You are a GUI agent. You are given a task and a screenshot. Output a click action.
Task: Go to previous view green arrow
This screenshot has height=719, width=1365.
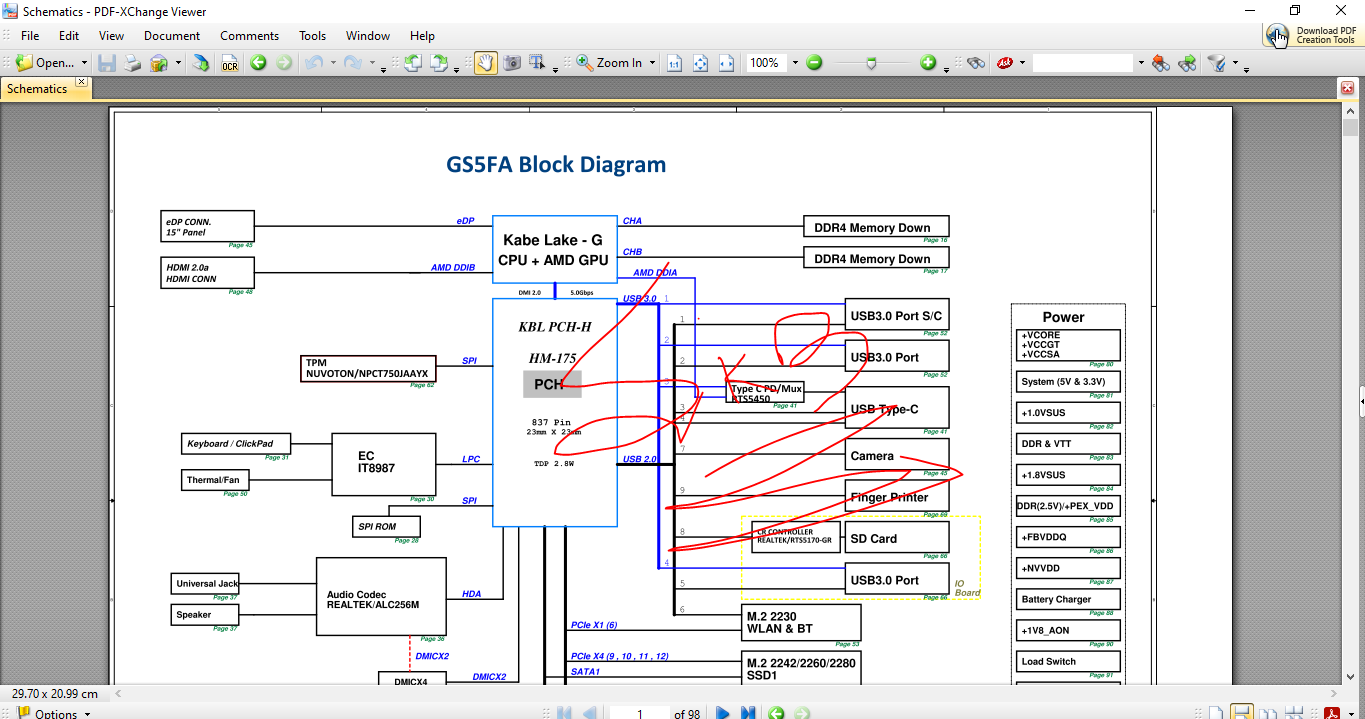[x=258, y=62]
